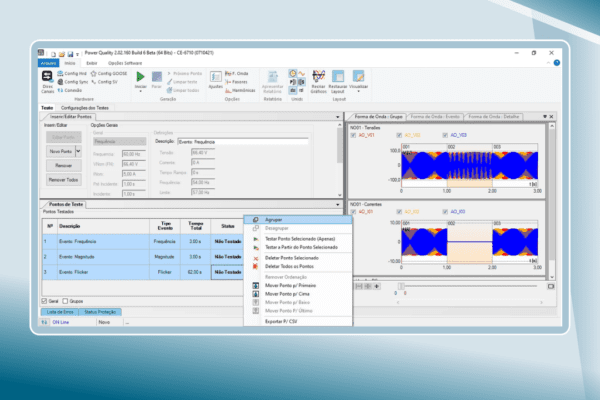Click the new file quick-access icon
The width and height of the screenshot is (600, 400).
54,54
